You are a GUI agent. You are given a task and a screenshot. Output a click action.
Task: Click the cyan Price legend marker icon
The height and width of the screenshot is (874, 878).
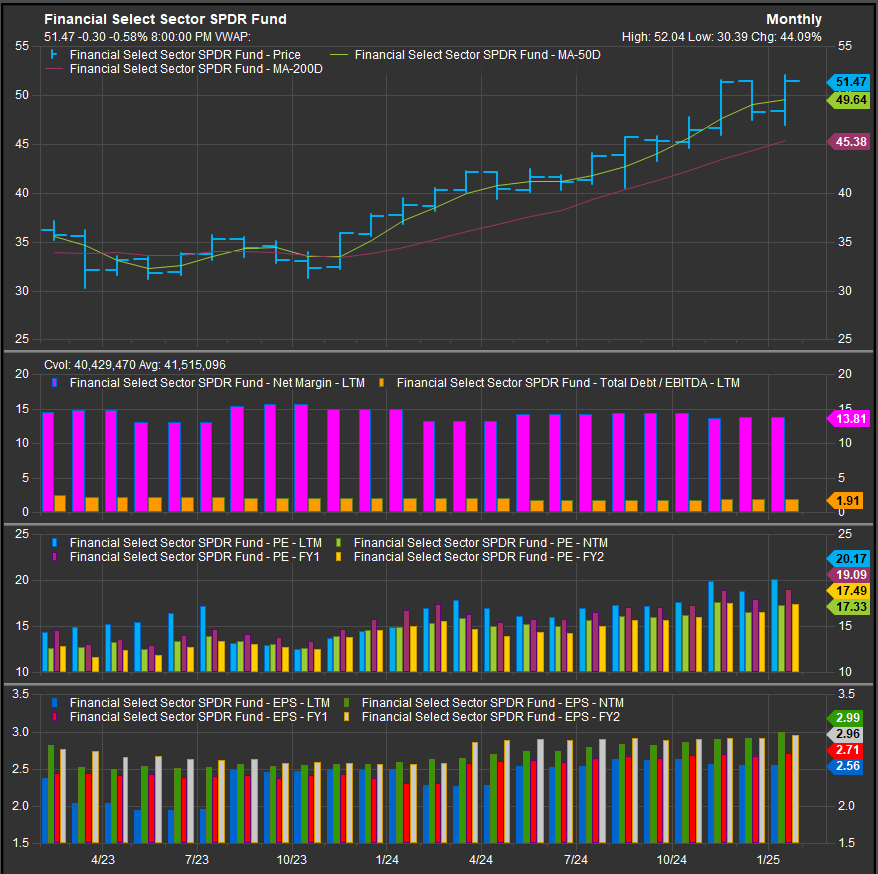tap(54, 54)
